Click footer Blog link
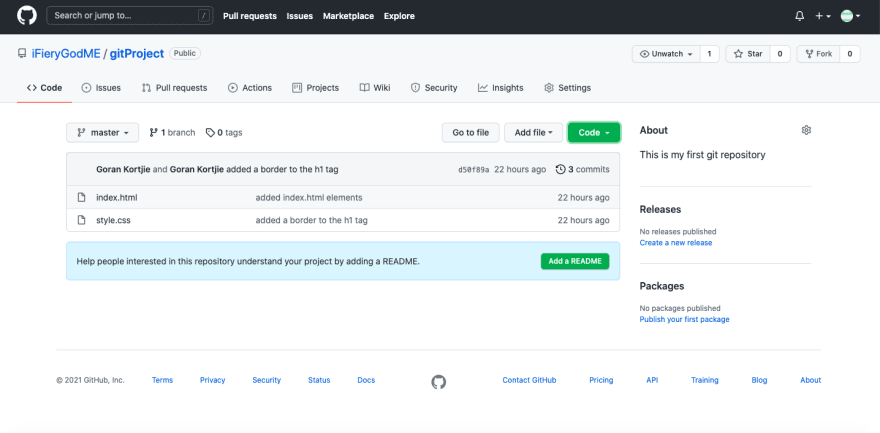This screenshot has height=433, width=880. [759, 380]
